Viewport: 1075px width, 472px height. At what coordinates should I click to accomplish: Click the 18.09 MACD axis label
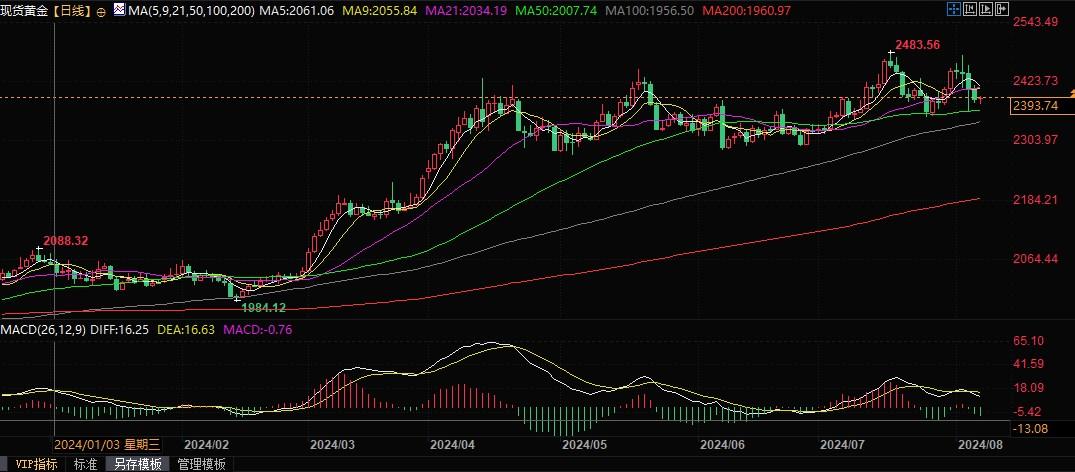[1028, 388]
